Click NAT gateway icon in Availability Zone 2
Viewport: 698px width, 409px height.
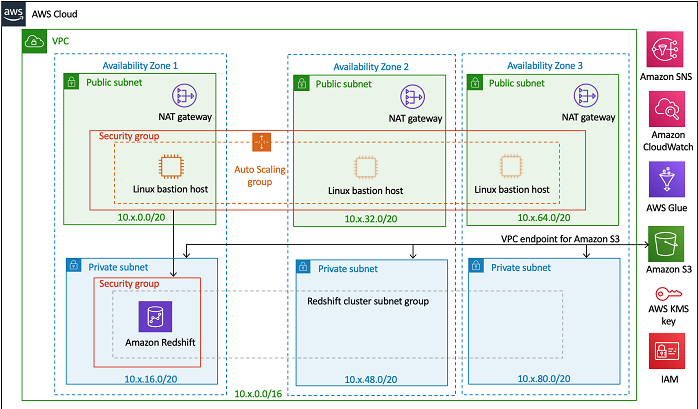click(x=412, y=97)
